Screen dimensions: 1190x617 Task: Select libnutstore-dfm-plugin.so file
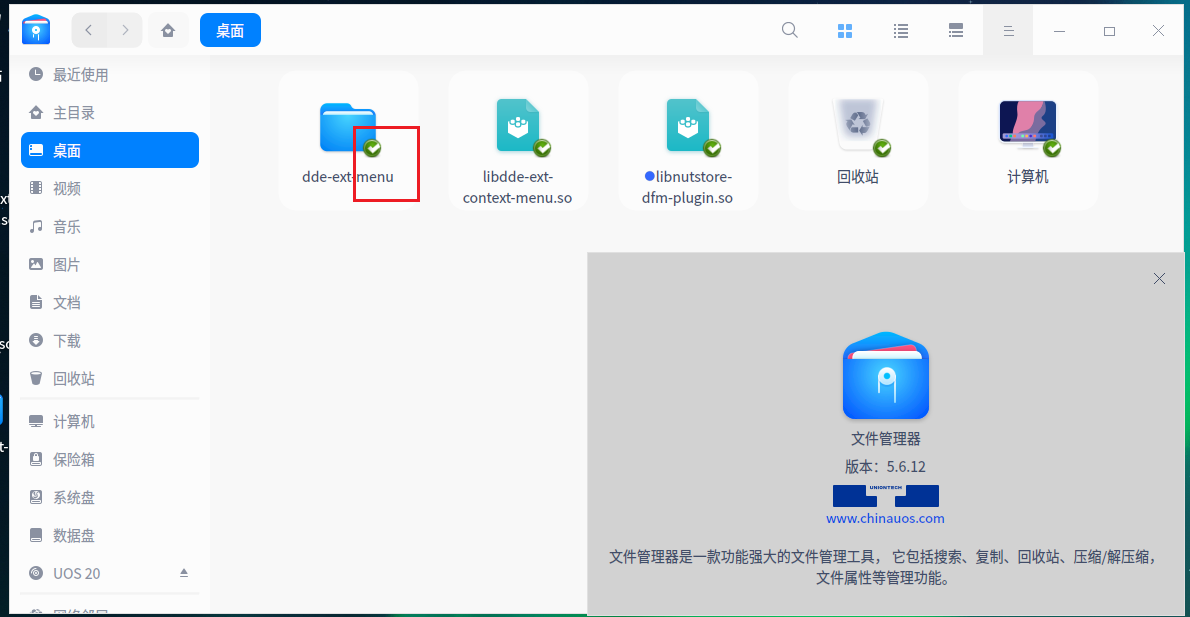point(687,130)
